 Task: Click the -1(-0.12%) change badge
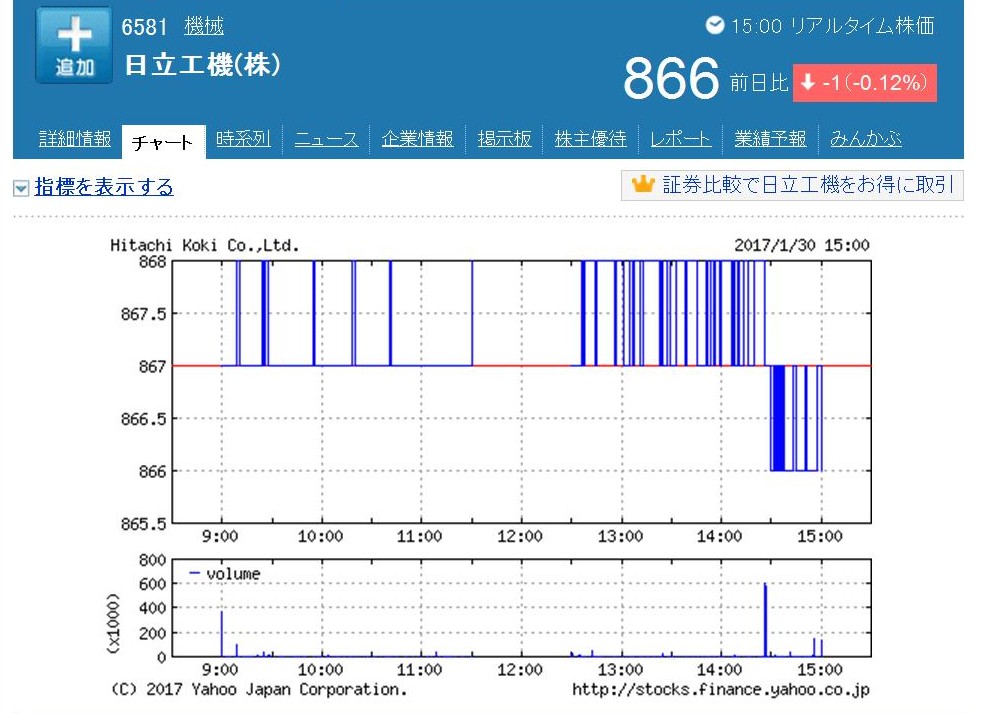pos(864,82)
